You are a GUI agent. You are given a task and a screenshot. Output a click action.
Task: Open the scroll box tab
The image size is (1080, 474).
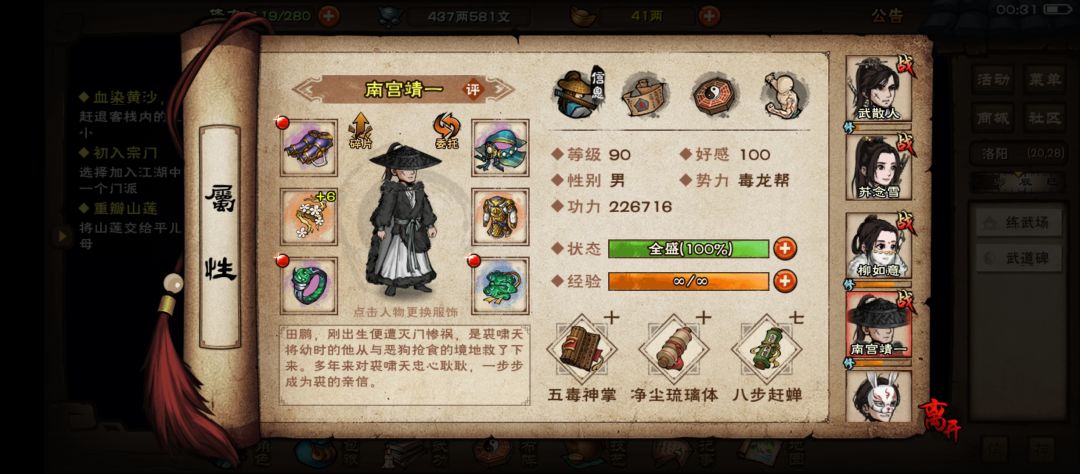(644, 96)
